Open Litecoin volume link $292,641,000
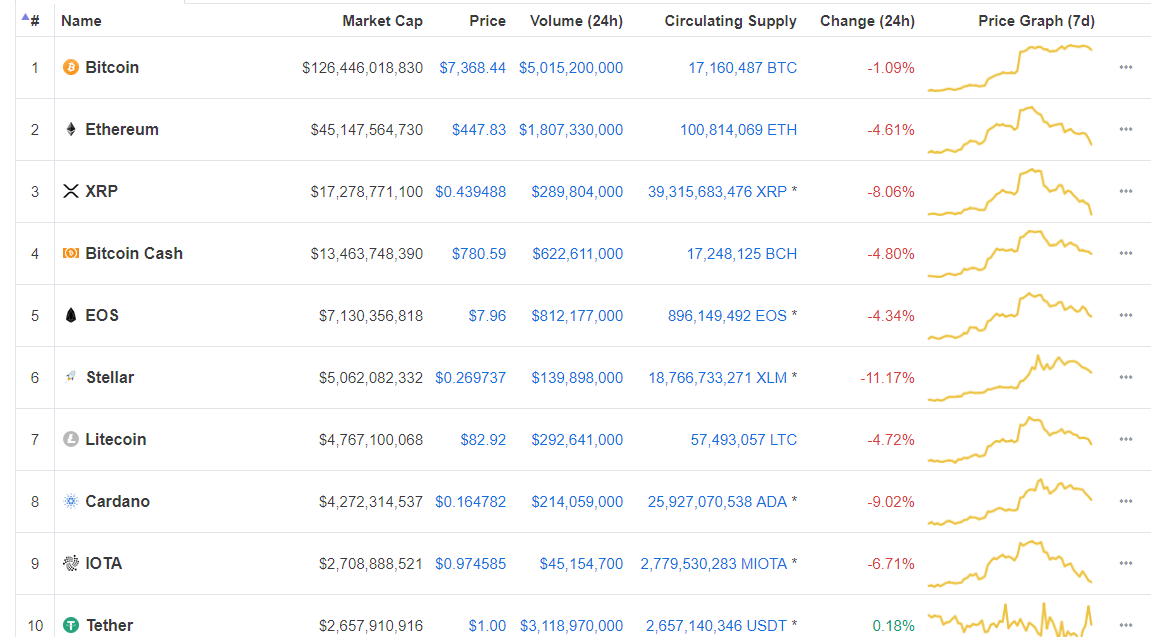The width and height of the screenshot is (1176, 637). (577, 440)
